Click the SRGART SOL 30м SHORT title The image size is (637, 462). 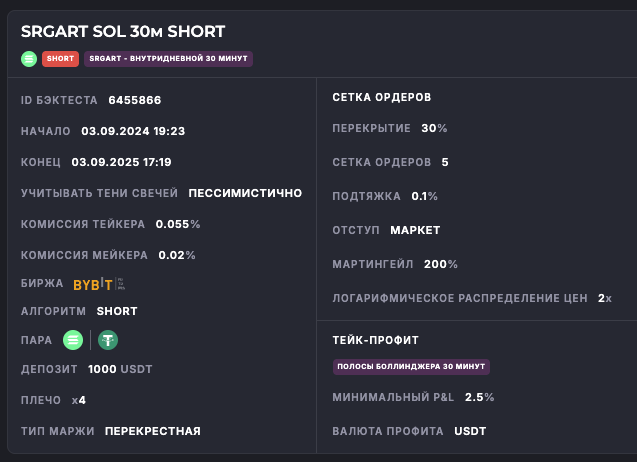[123, 32]
